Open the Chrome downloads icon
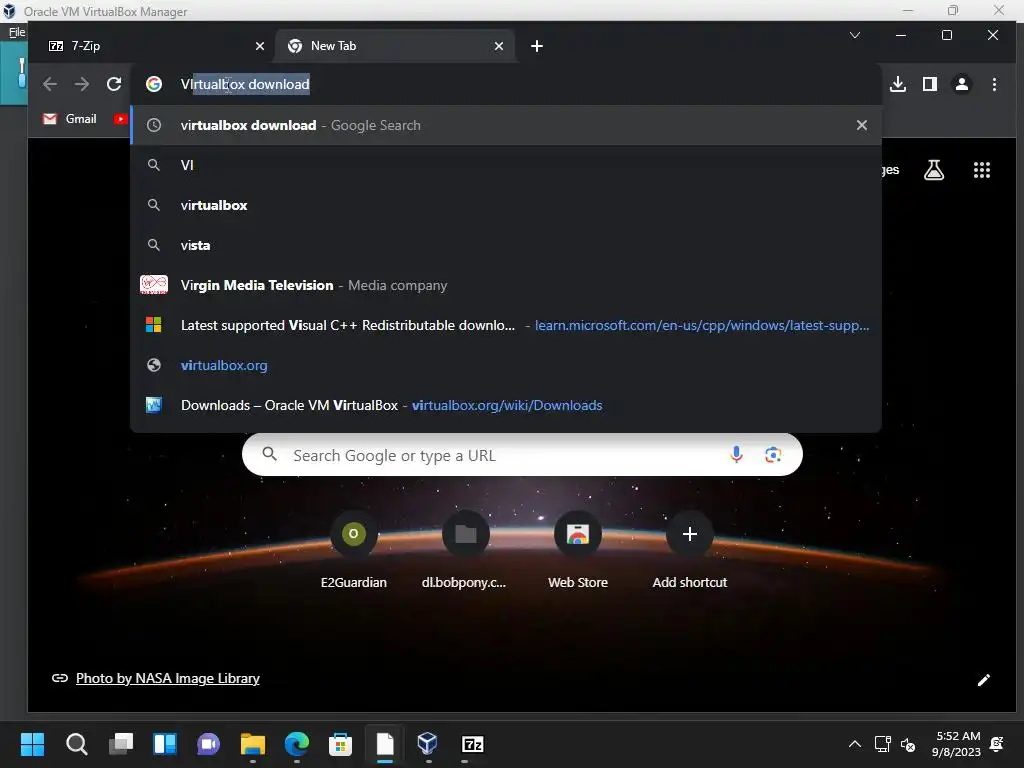Viewport: 1024px width, 768px height. click(x=898, y=84)
